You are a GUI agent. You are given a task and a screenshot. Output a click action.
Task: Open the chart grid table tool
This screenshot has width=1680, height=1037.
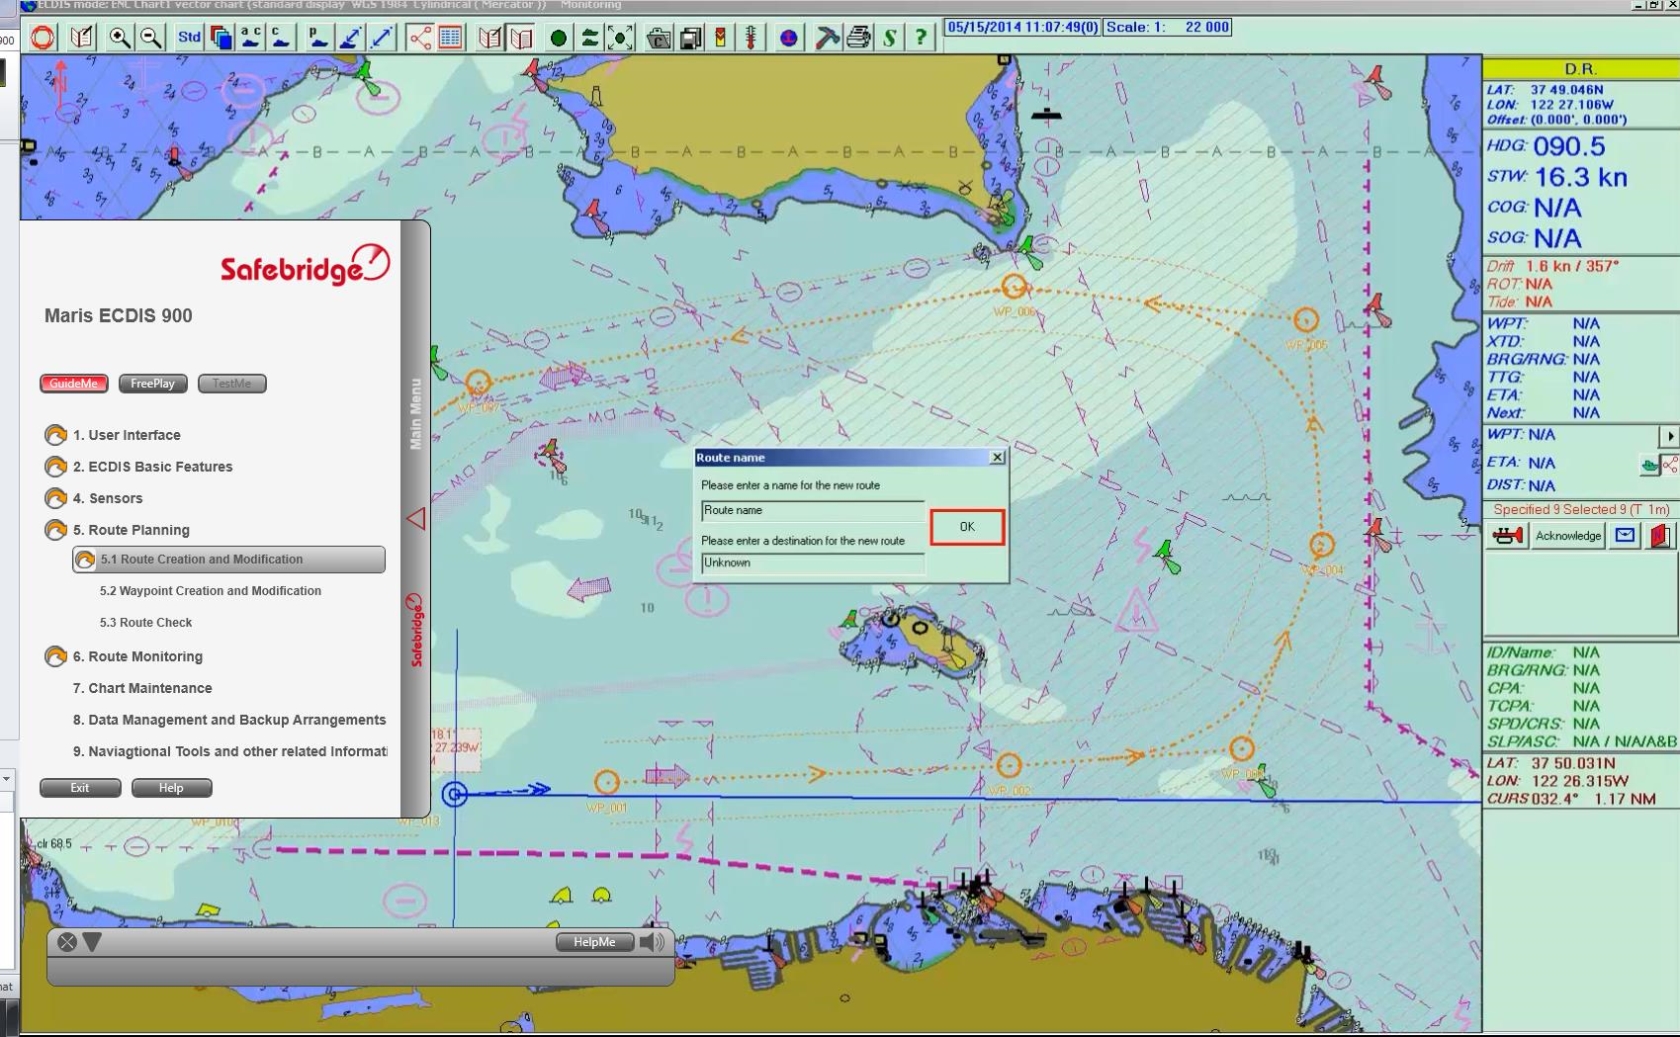tap(452, 37)
